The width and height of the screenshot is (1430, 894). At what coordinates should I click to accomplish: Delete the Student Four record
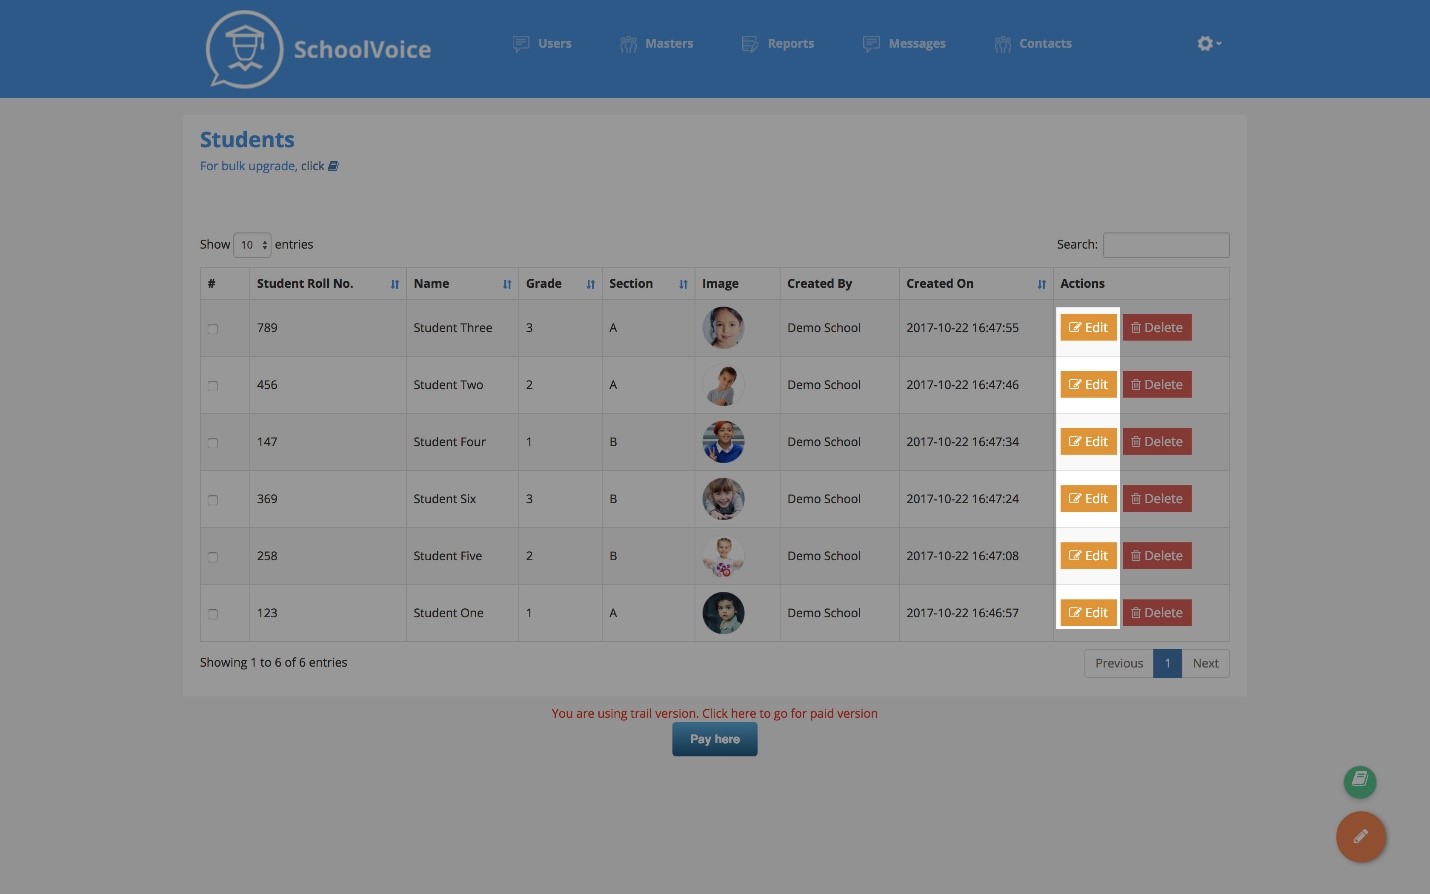coord(1157,442)
